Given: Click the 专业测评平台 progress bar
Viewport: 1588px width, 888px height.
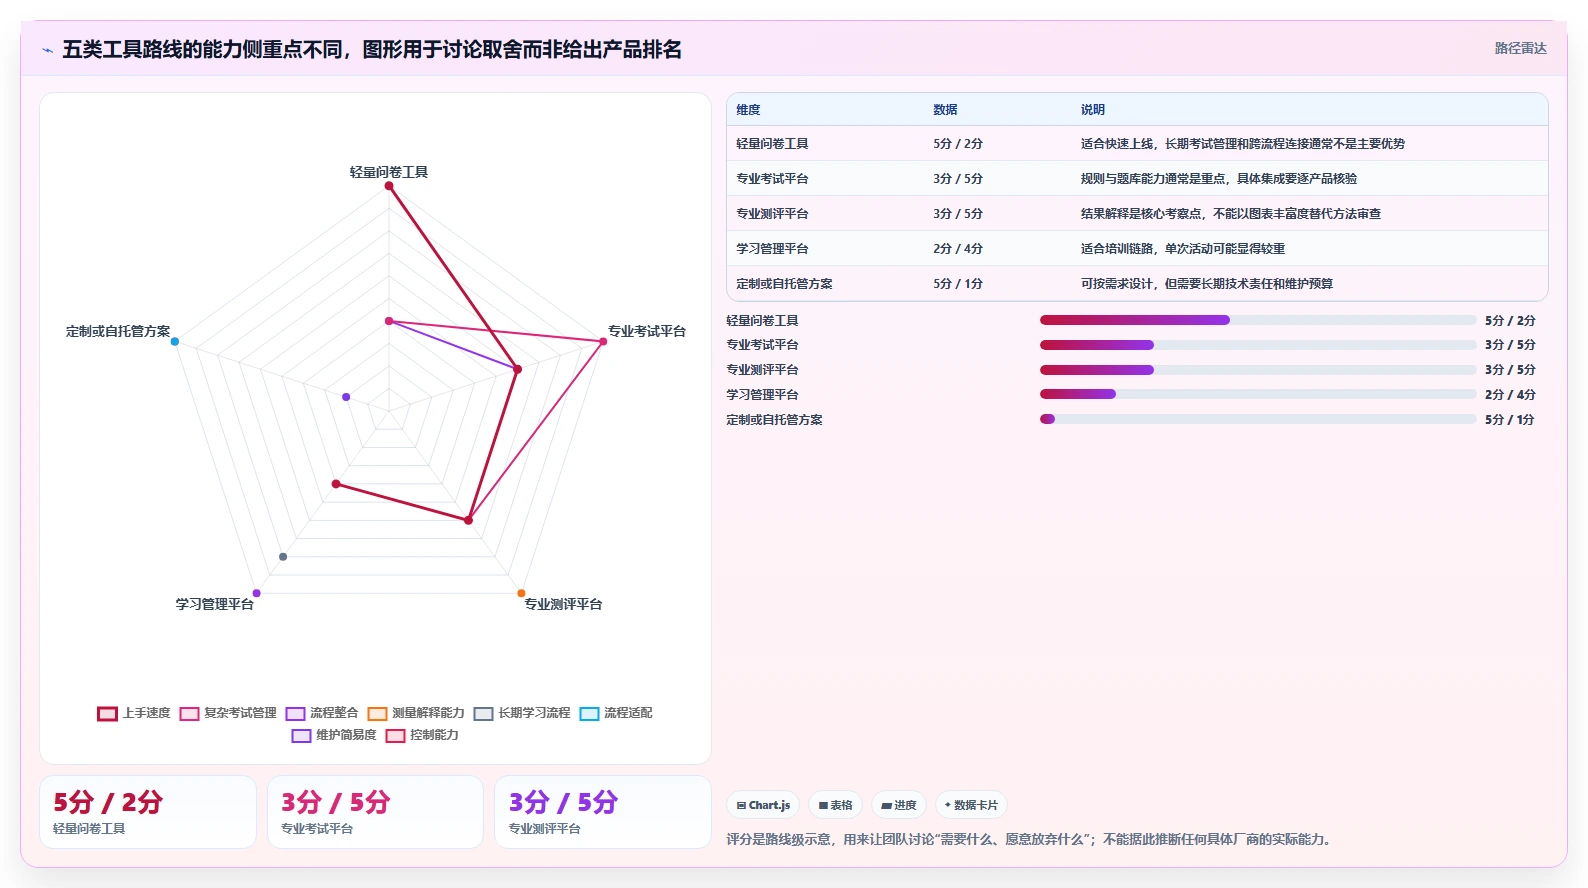Looking at the screenshot, I should [x=1258, y=370].
